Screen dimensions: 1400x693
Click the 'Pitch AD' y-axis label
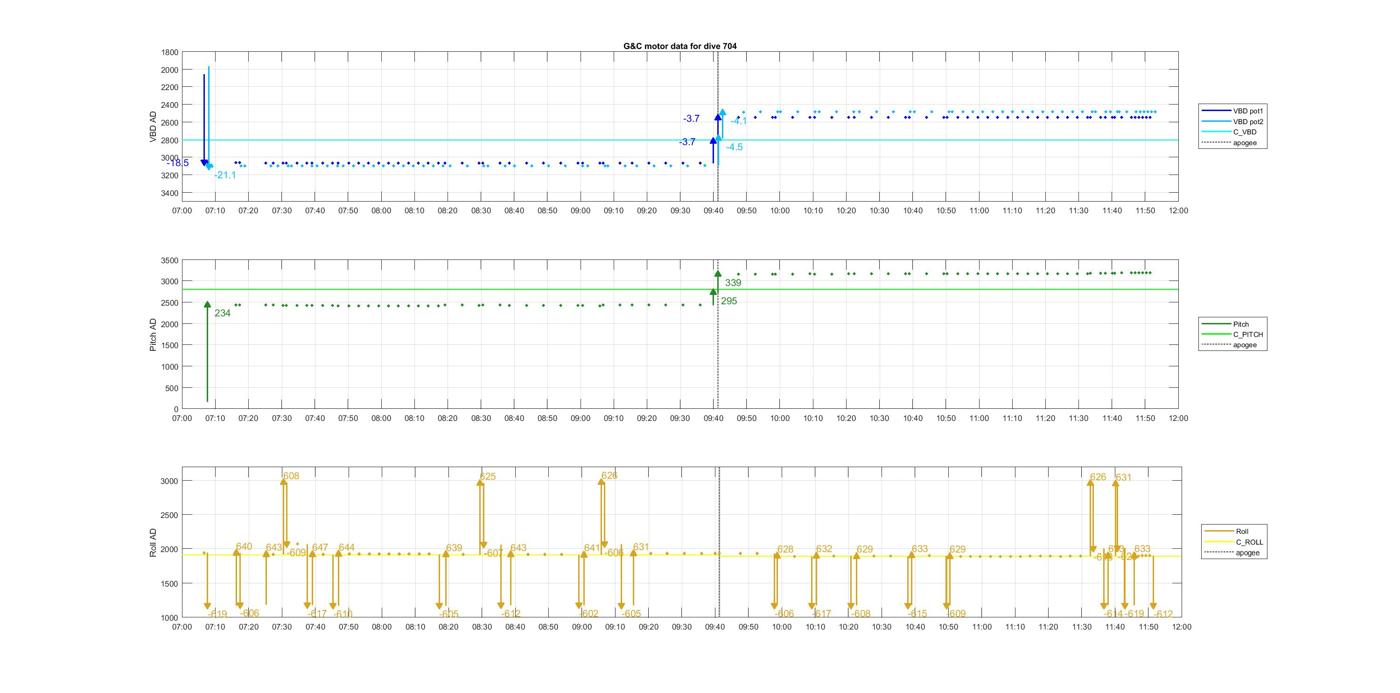click(x=154, y=334)
